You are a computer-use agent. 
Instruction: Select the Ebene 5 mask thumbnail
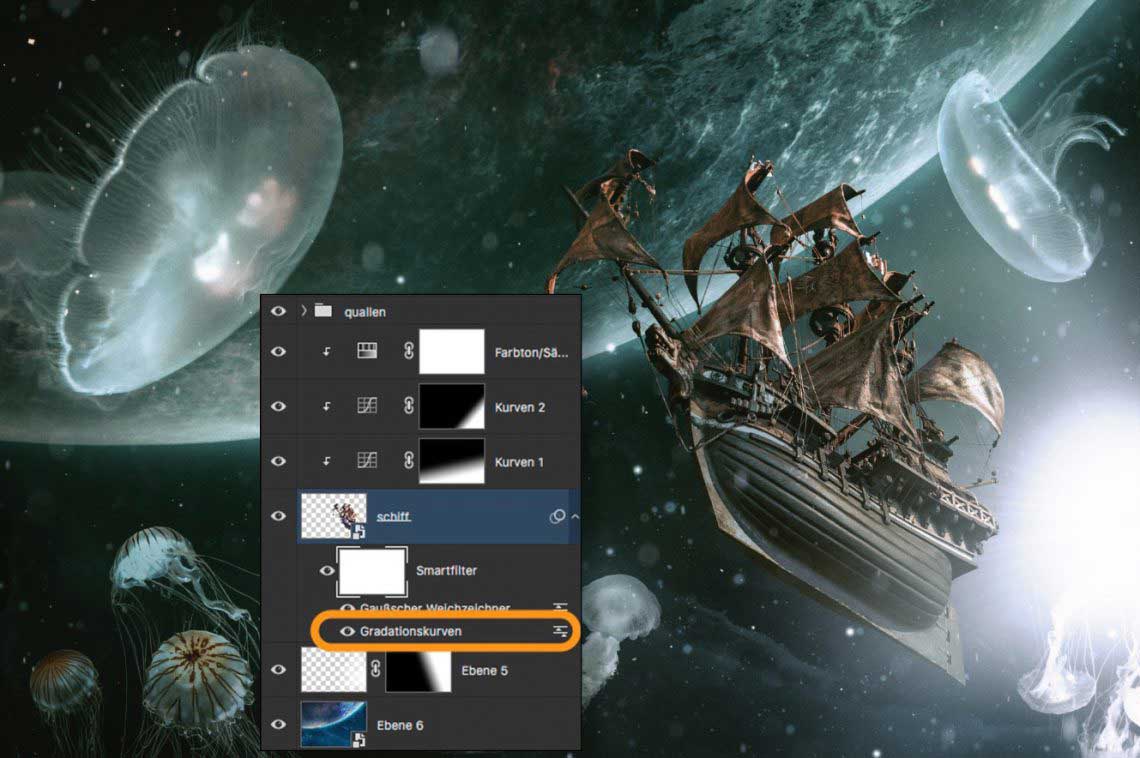pyautogui.click(x=418, y=669)
